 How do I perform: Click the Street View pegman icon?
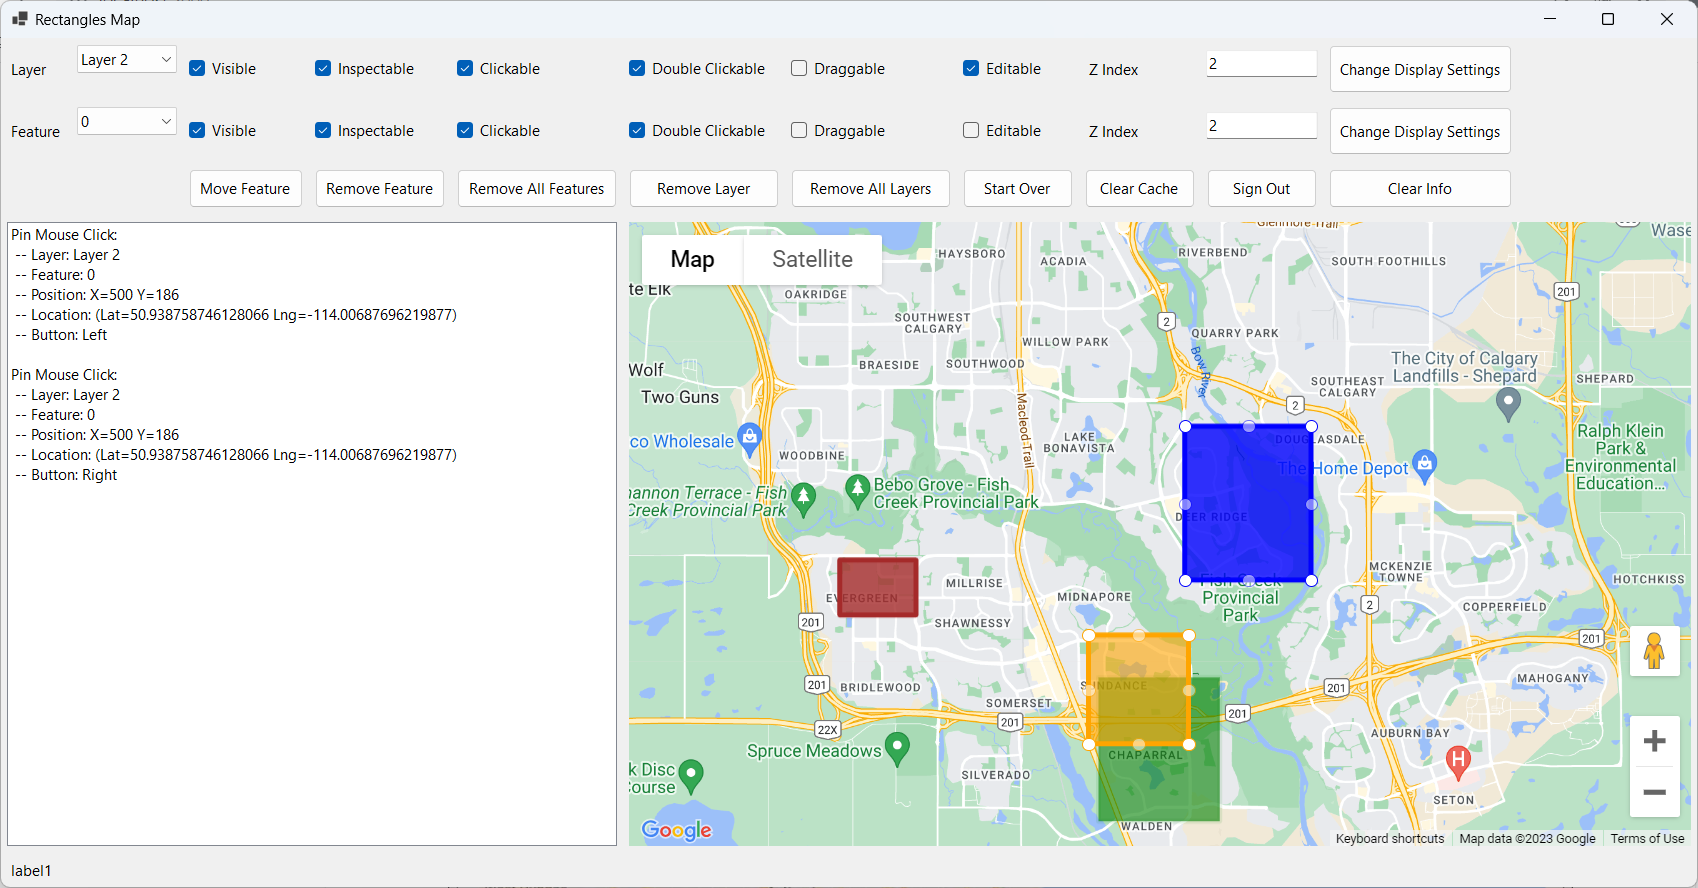pyautogui.click(x=1654, y=651)
